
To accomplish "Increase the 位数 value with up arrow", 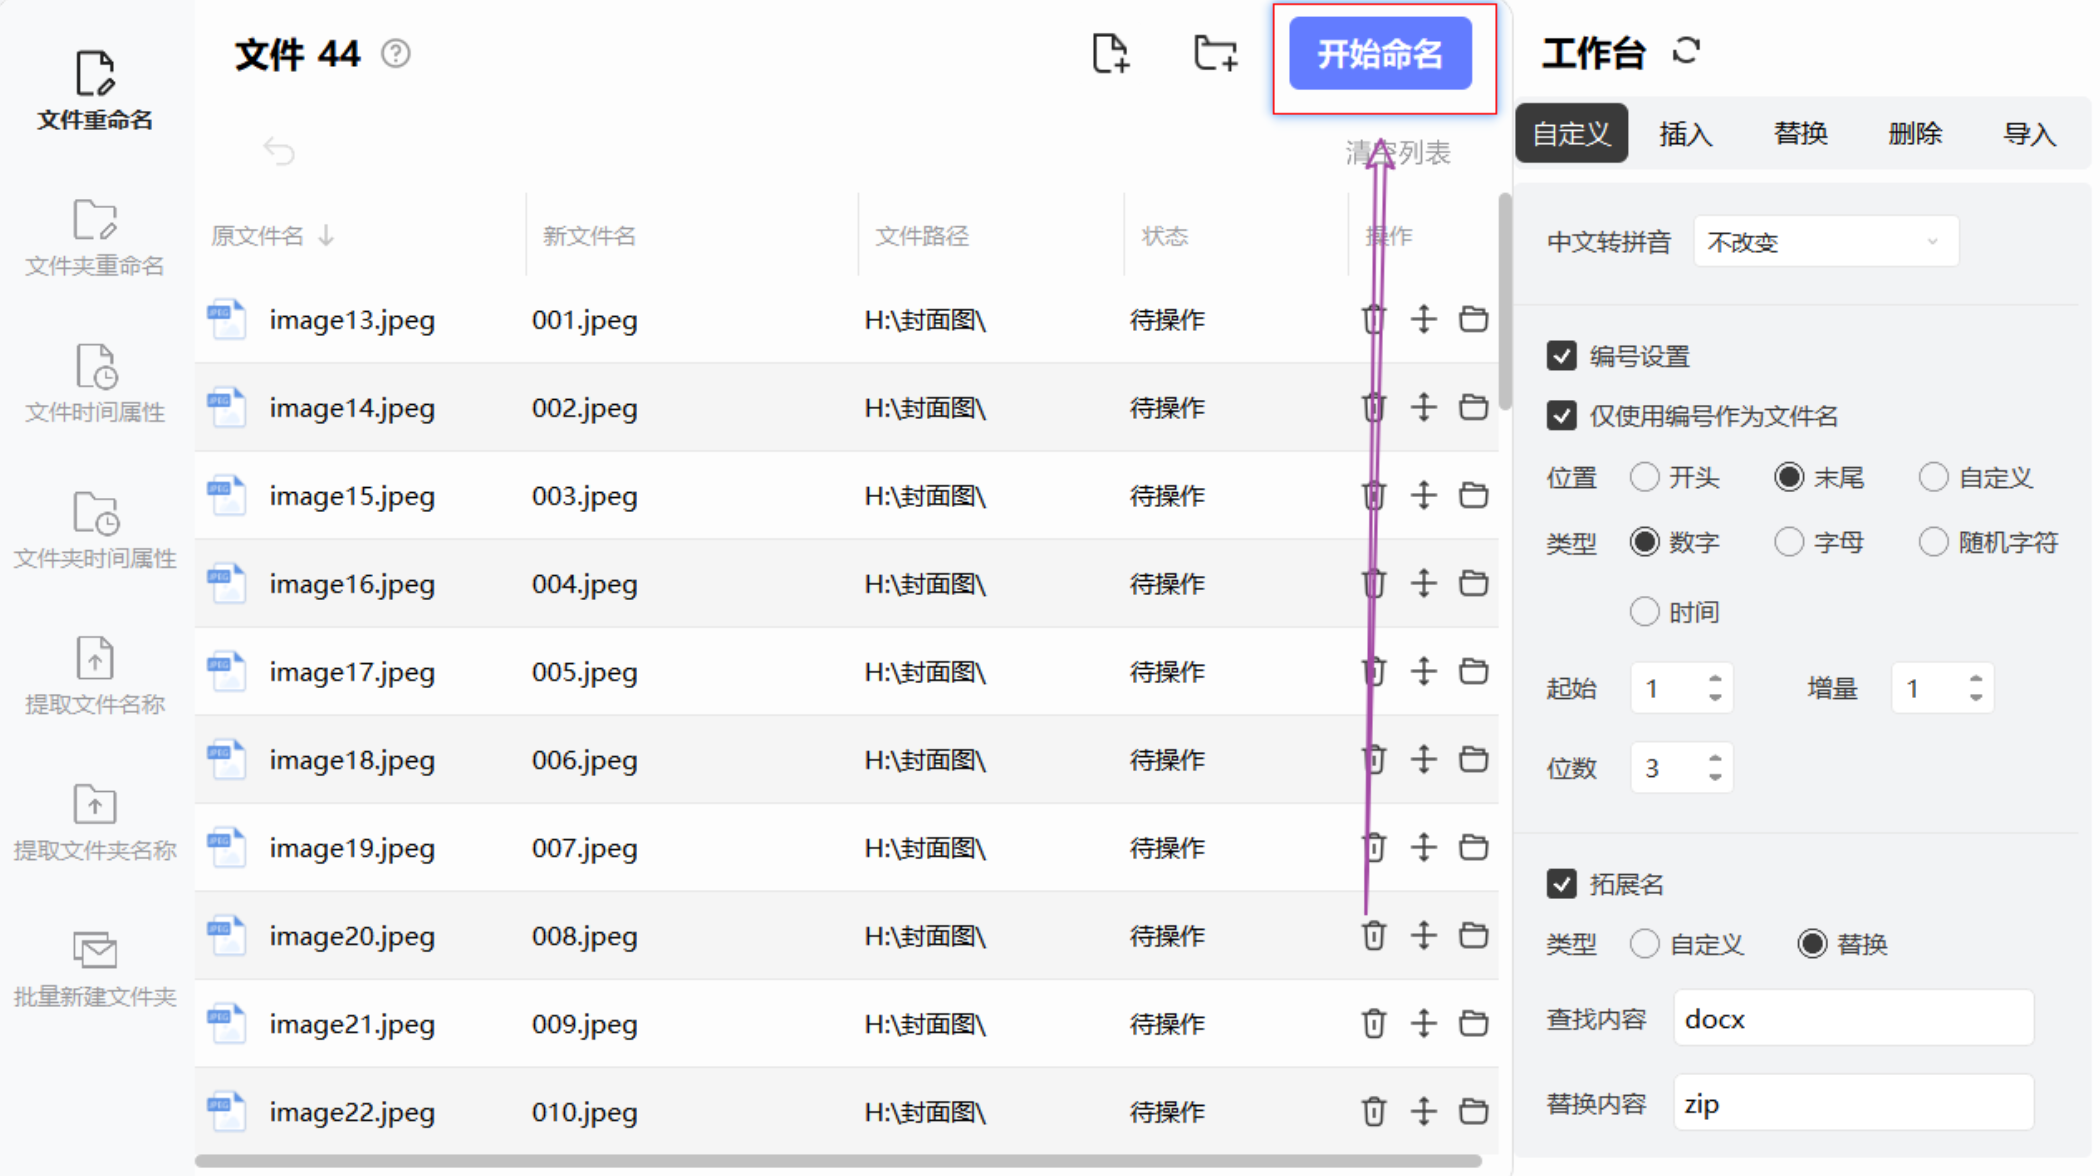I will tap(1715, 759).
